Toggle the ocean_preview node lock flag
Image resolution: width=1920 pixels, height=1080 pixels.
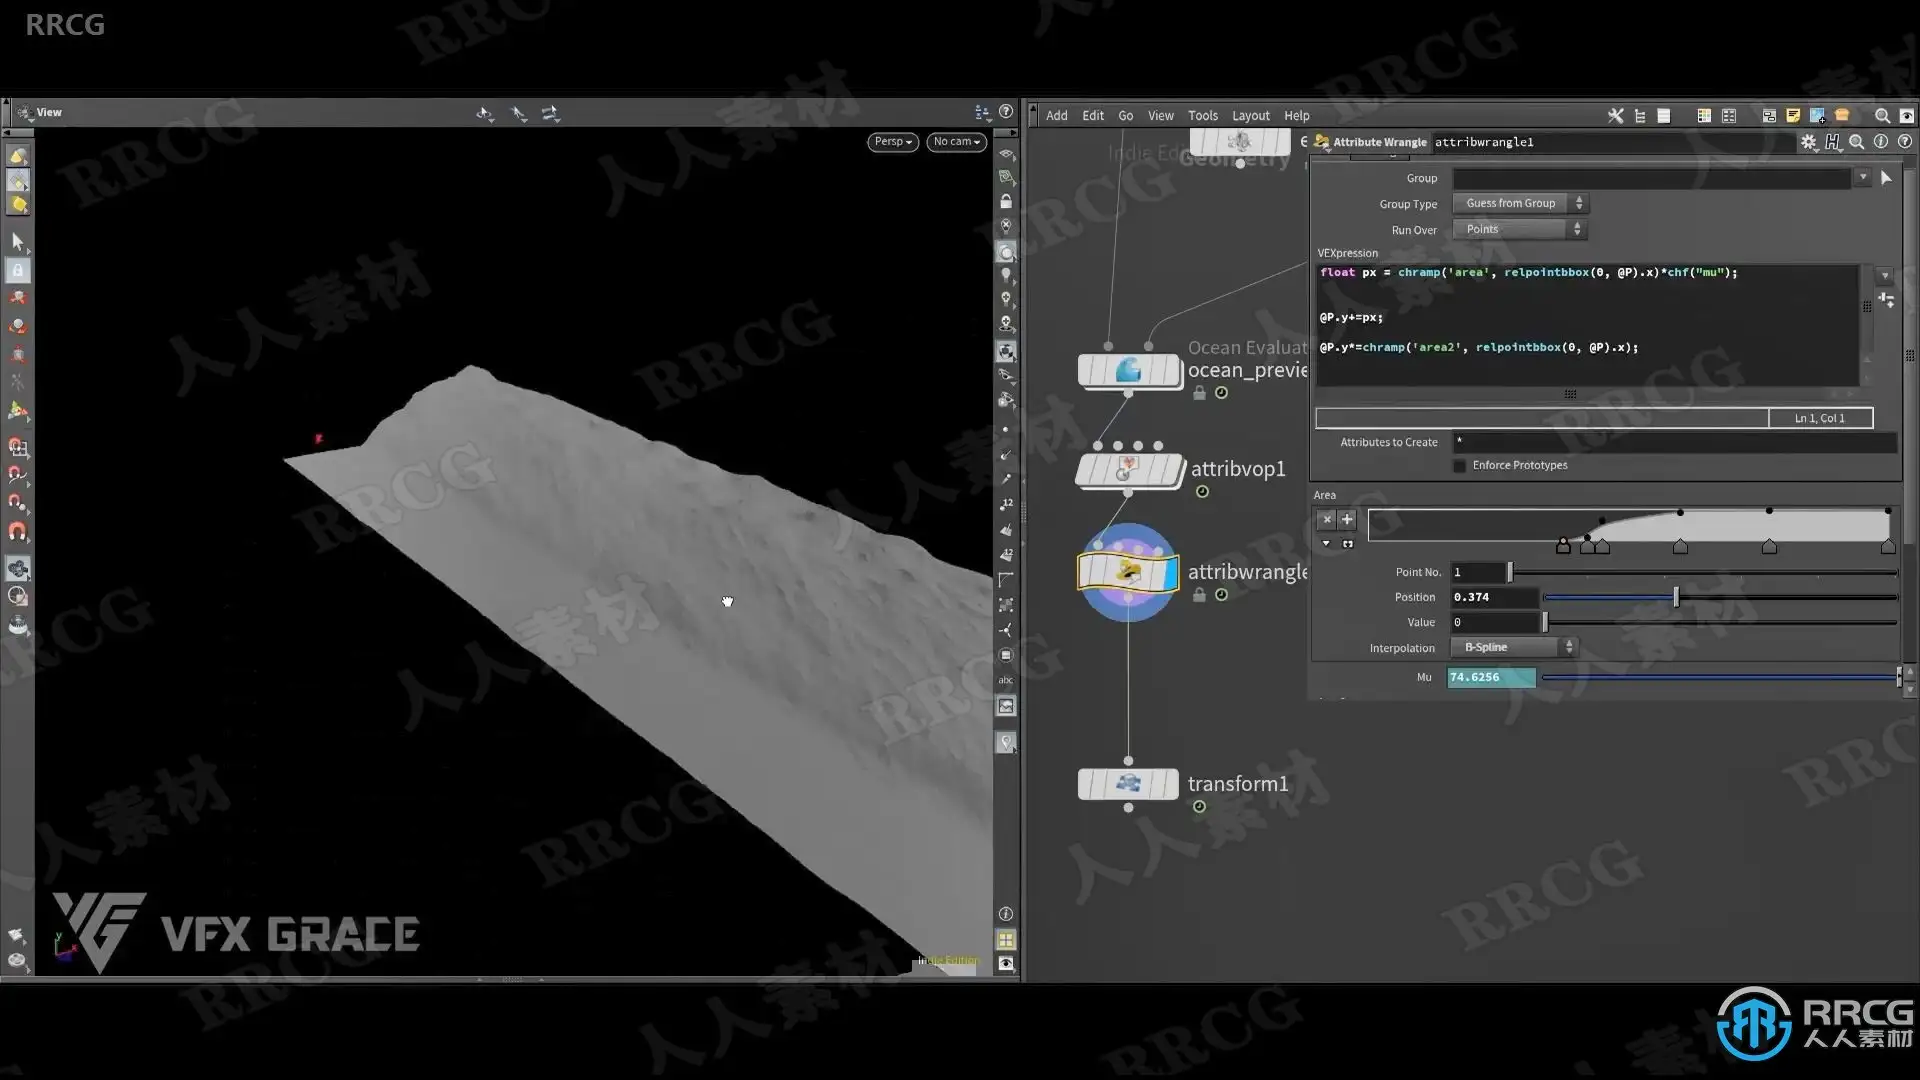(x=1199, y=393)
